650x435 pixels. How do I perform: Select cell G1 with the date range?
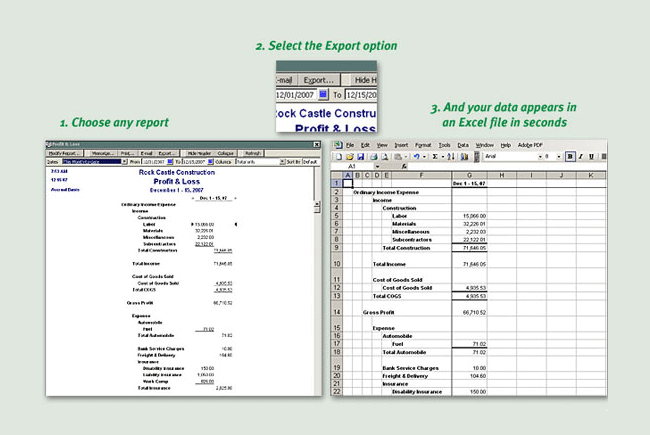(471, 183)
